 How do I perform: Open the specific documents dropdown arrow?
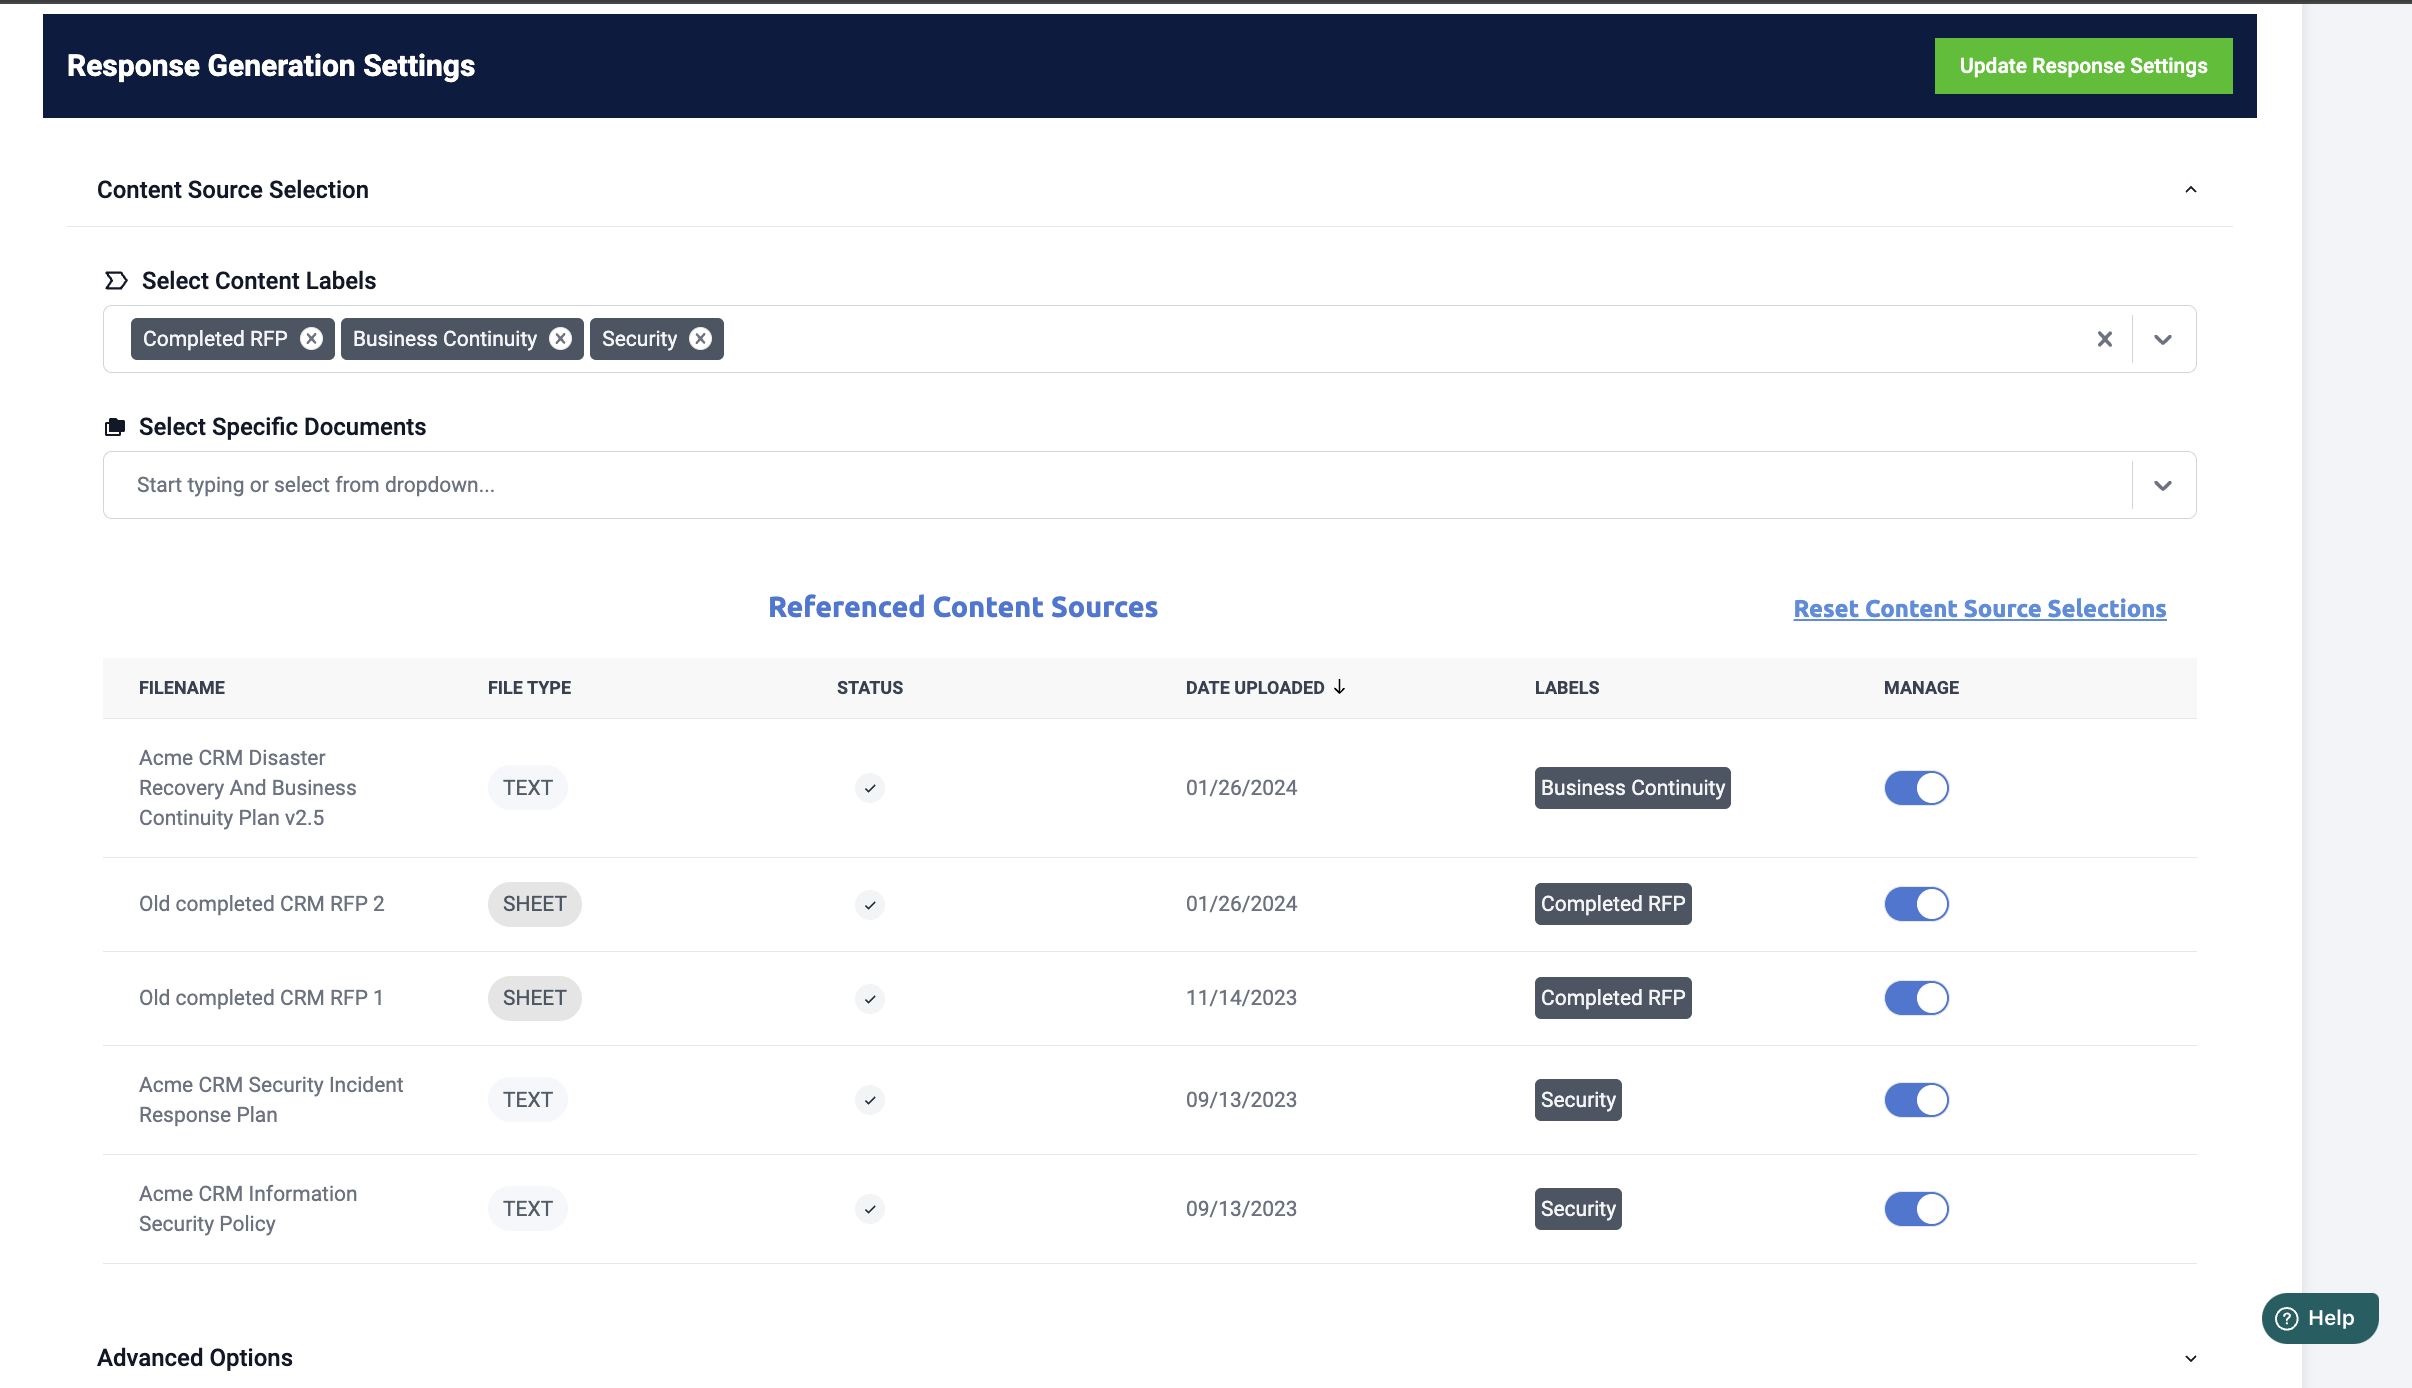2163,485
